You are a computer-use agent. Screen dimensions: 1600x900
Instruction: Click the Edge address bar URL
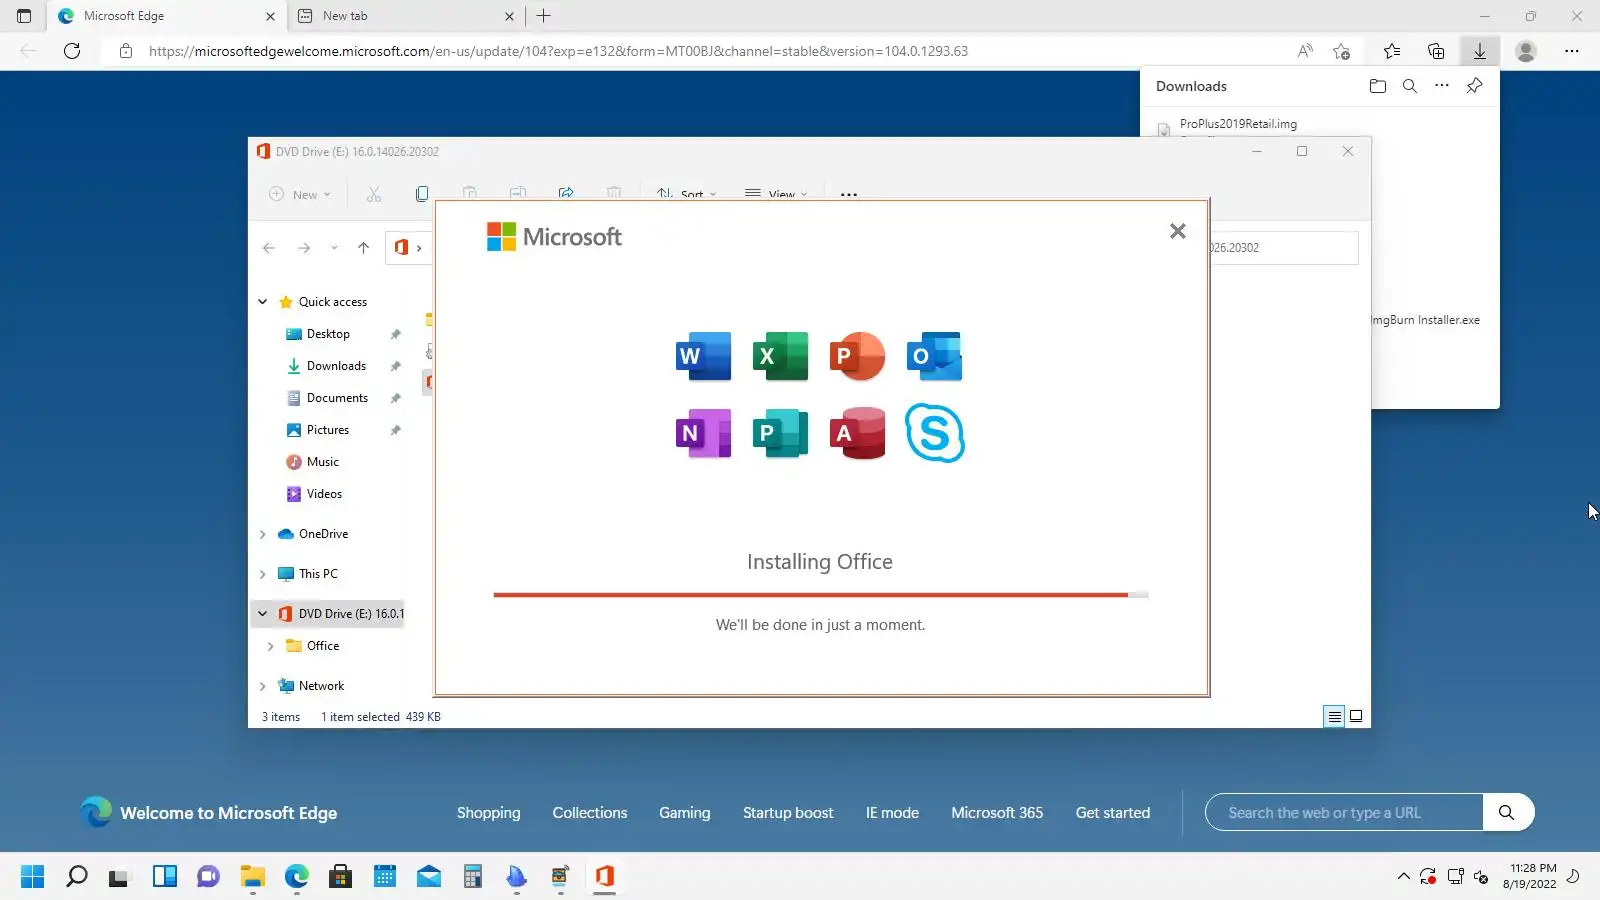point(558,51)
